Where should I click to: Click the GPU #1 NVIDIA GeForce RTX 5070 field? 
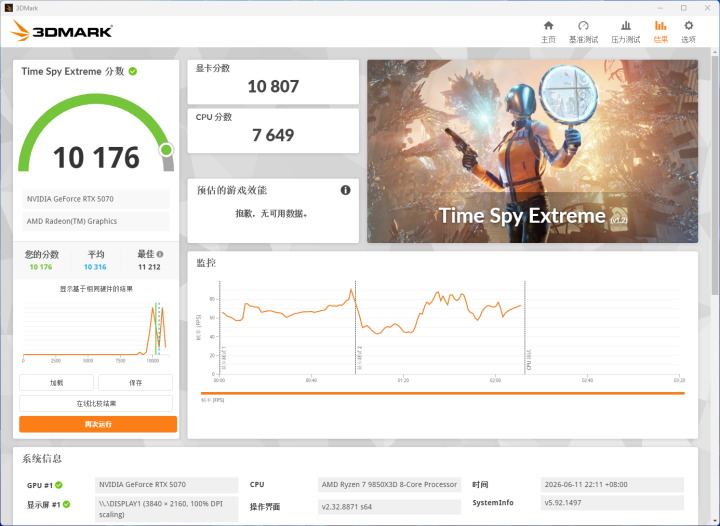coord(167,485)
